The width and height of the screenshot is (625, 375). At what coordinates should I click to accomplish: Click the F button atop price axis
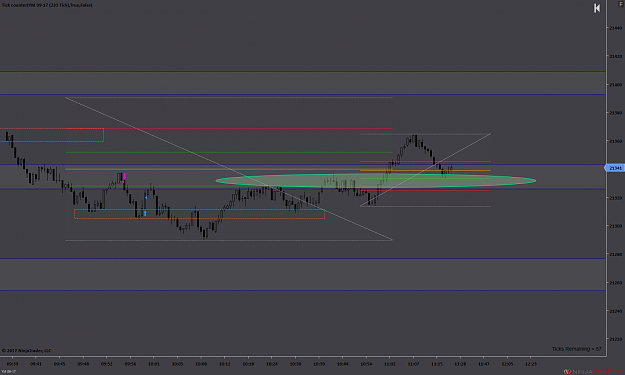point(620,4)
